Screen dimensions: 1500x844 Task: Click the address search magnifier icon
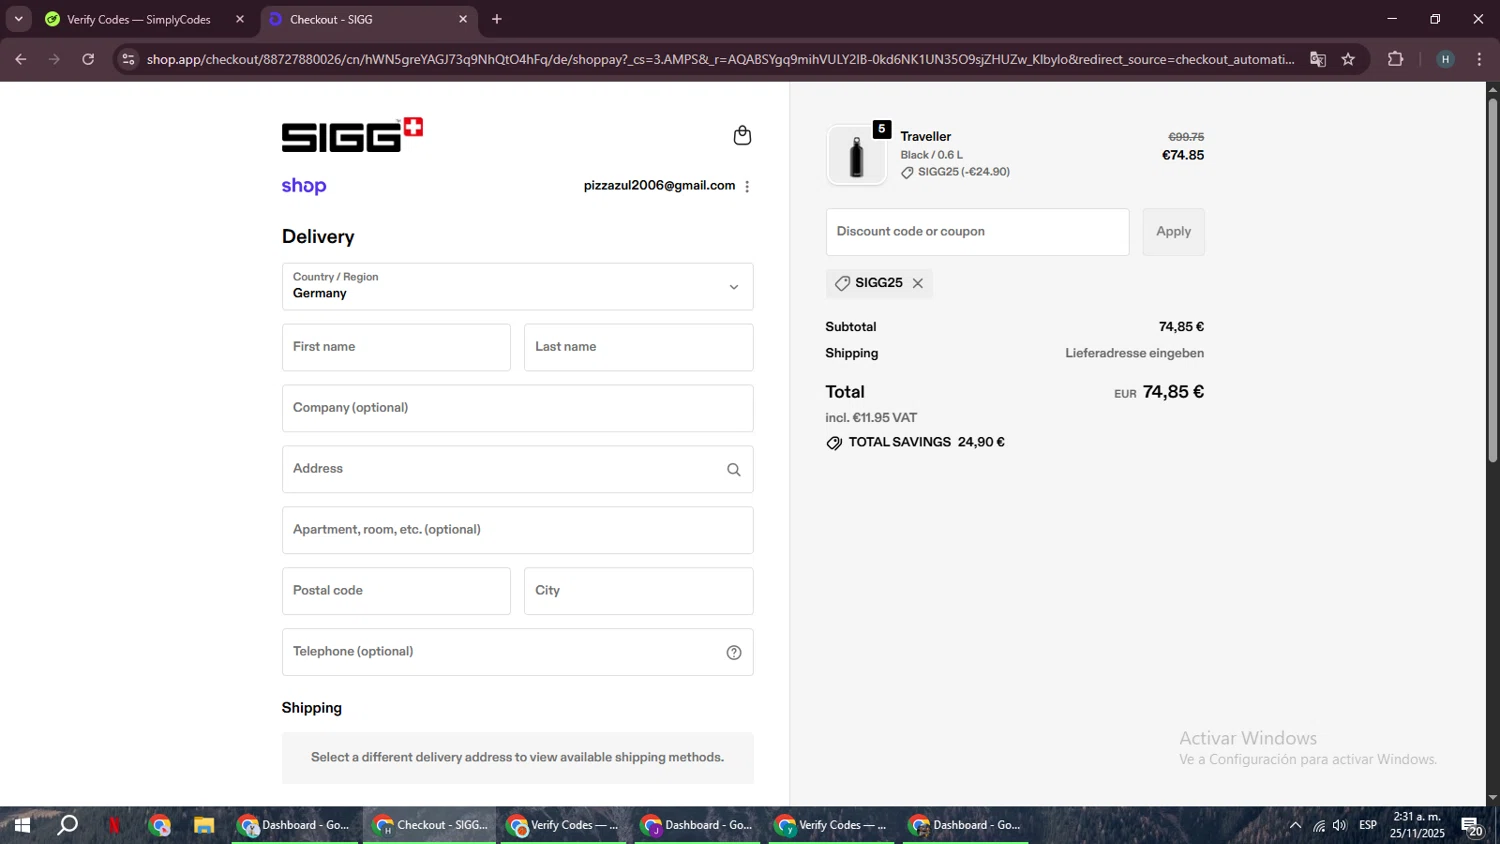click(x=734, y=469)
